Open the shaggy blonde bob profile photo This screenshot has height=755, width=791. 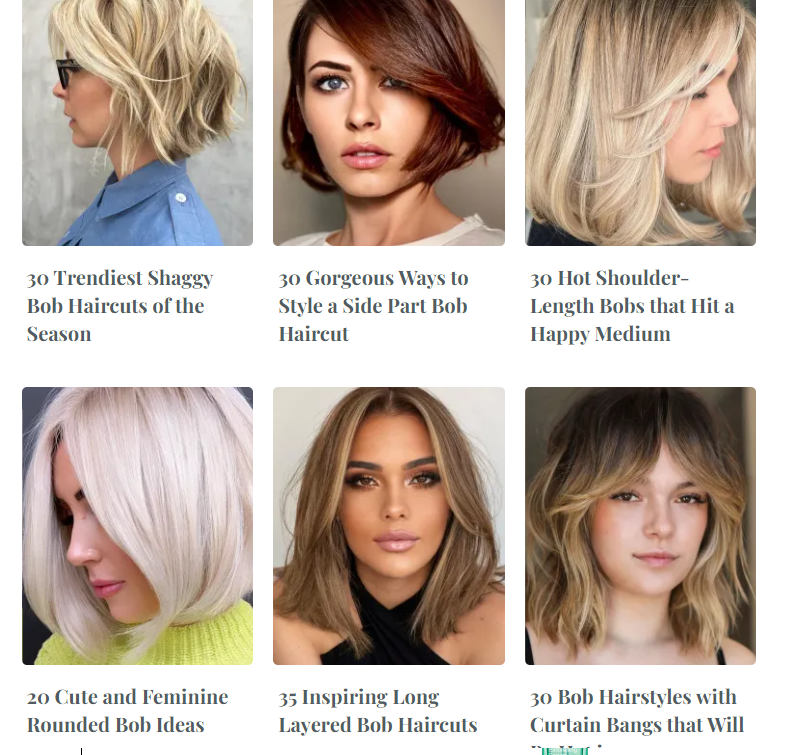137,123
